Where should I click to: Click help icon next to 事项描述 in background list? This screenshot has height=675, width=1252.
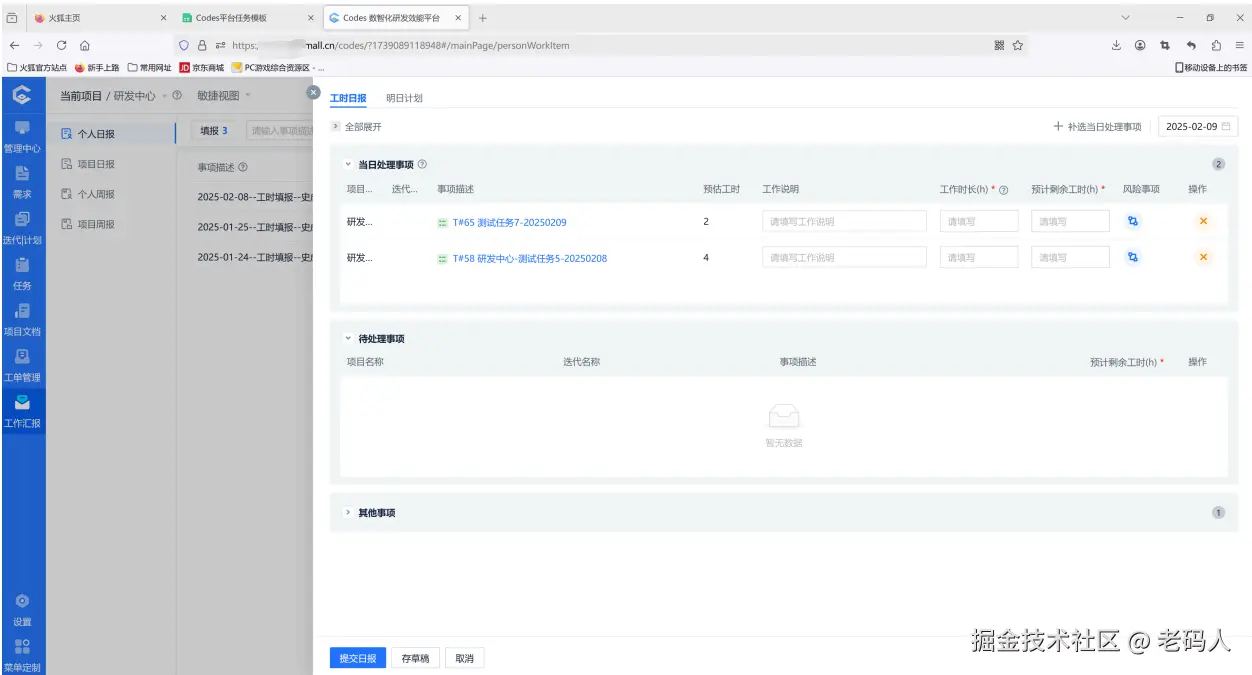[243, 168]
